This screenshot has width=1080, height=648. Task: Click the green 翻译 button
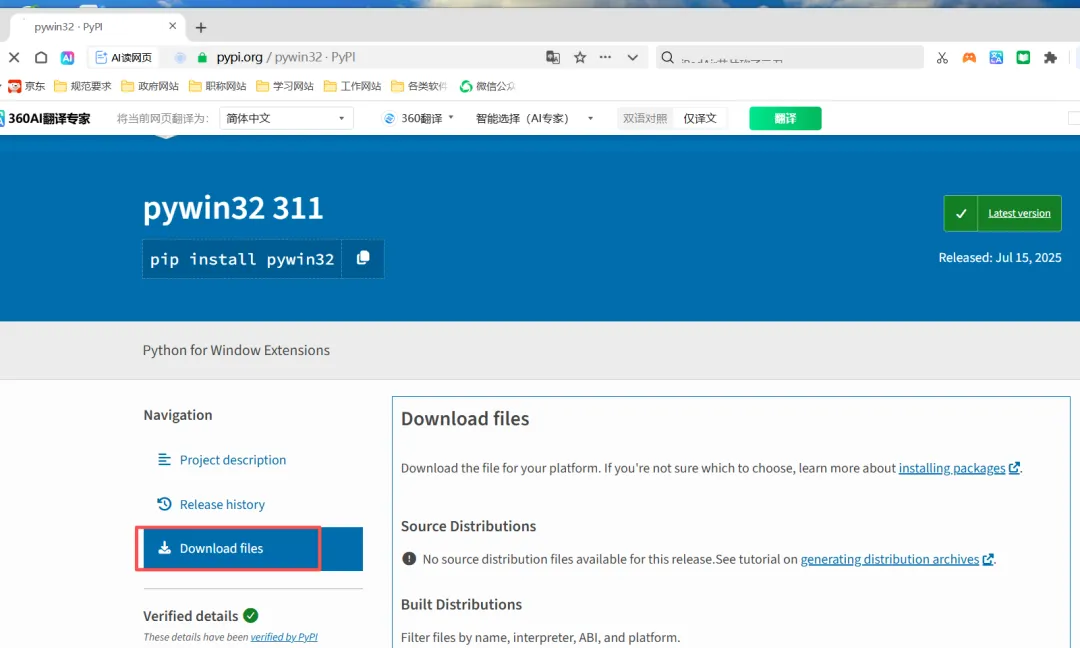coord(785,118)
